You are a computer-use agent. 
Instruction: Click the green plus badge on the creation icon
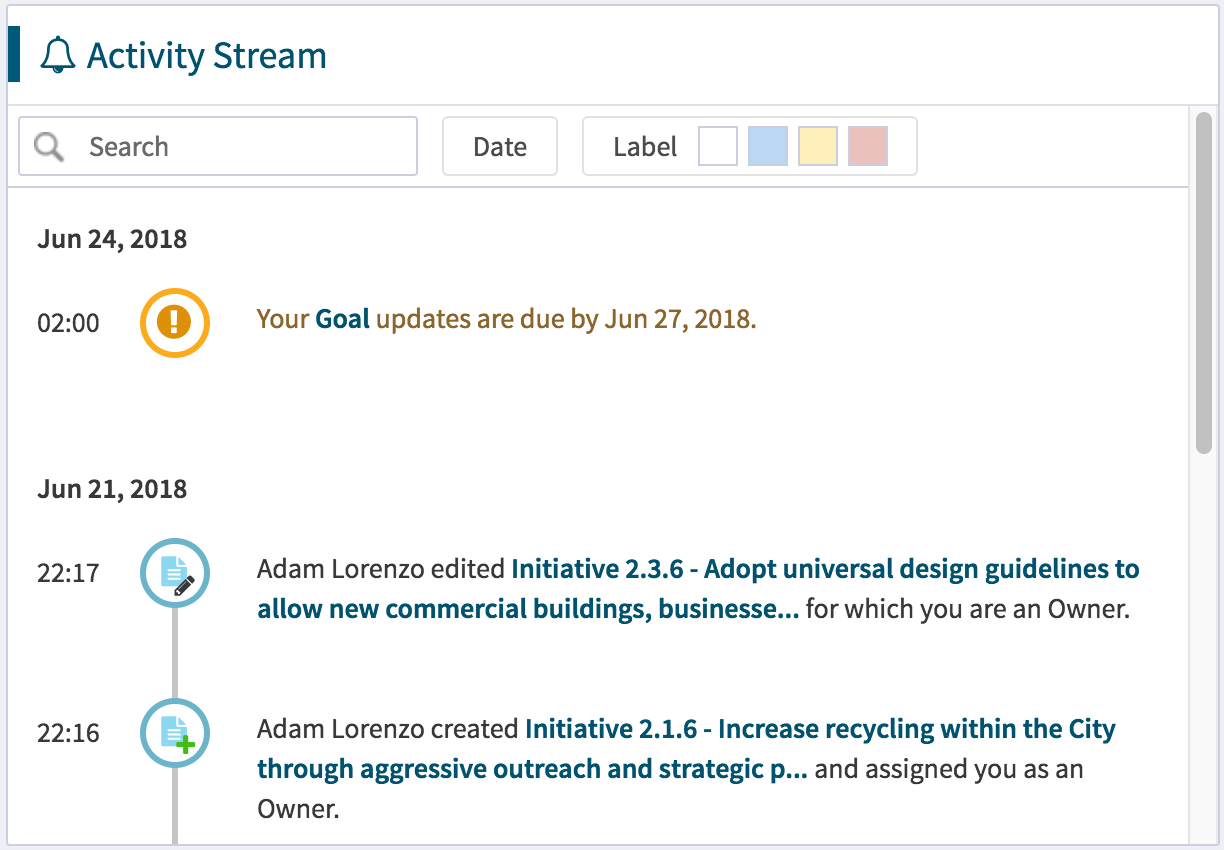tap(184, 744)
